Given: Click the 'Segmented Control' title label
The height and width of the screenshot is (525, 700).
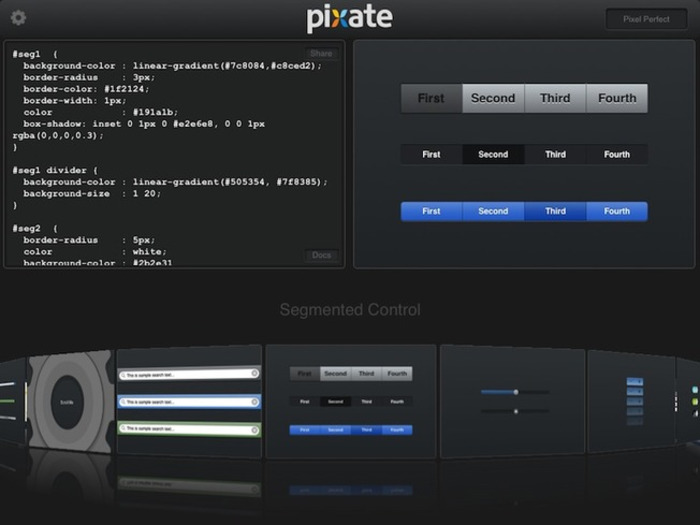Looking at the screenshot, I should pos(350,309).
